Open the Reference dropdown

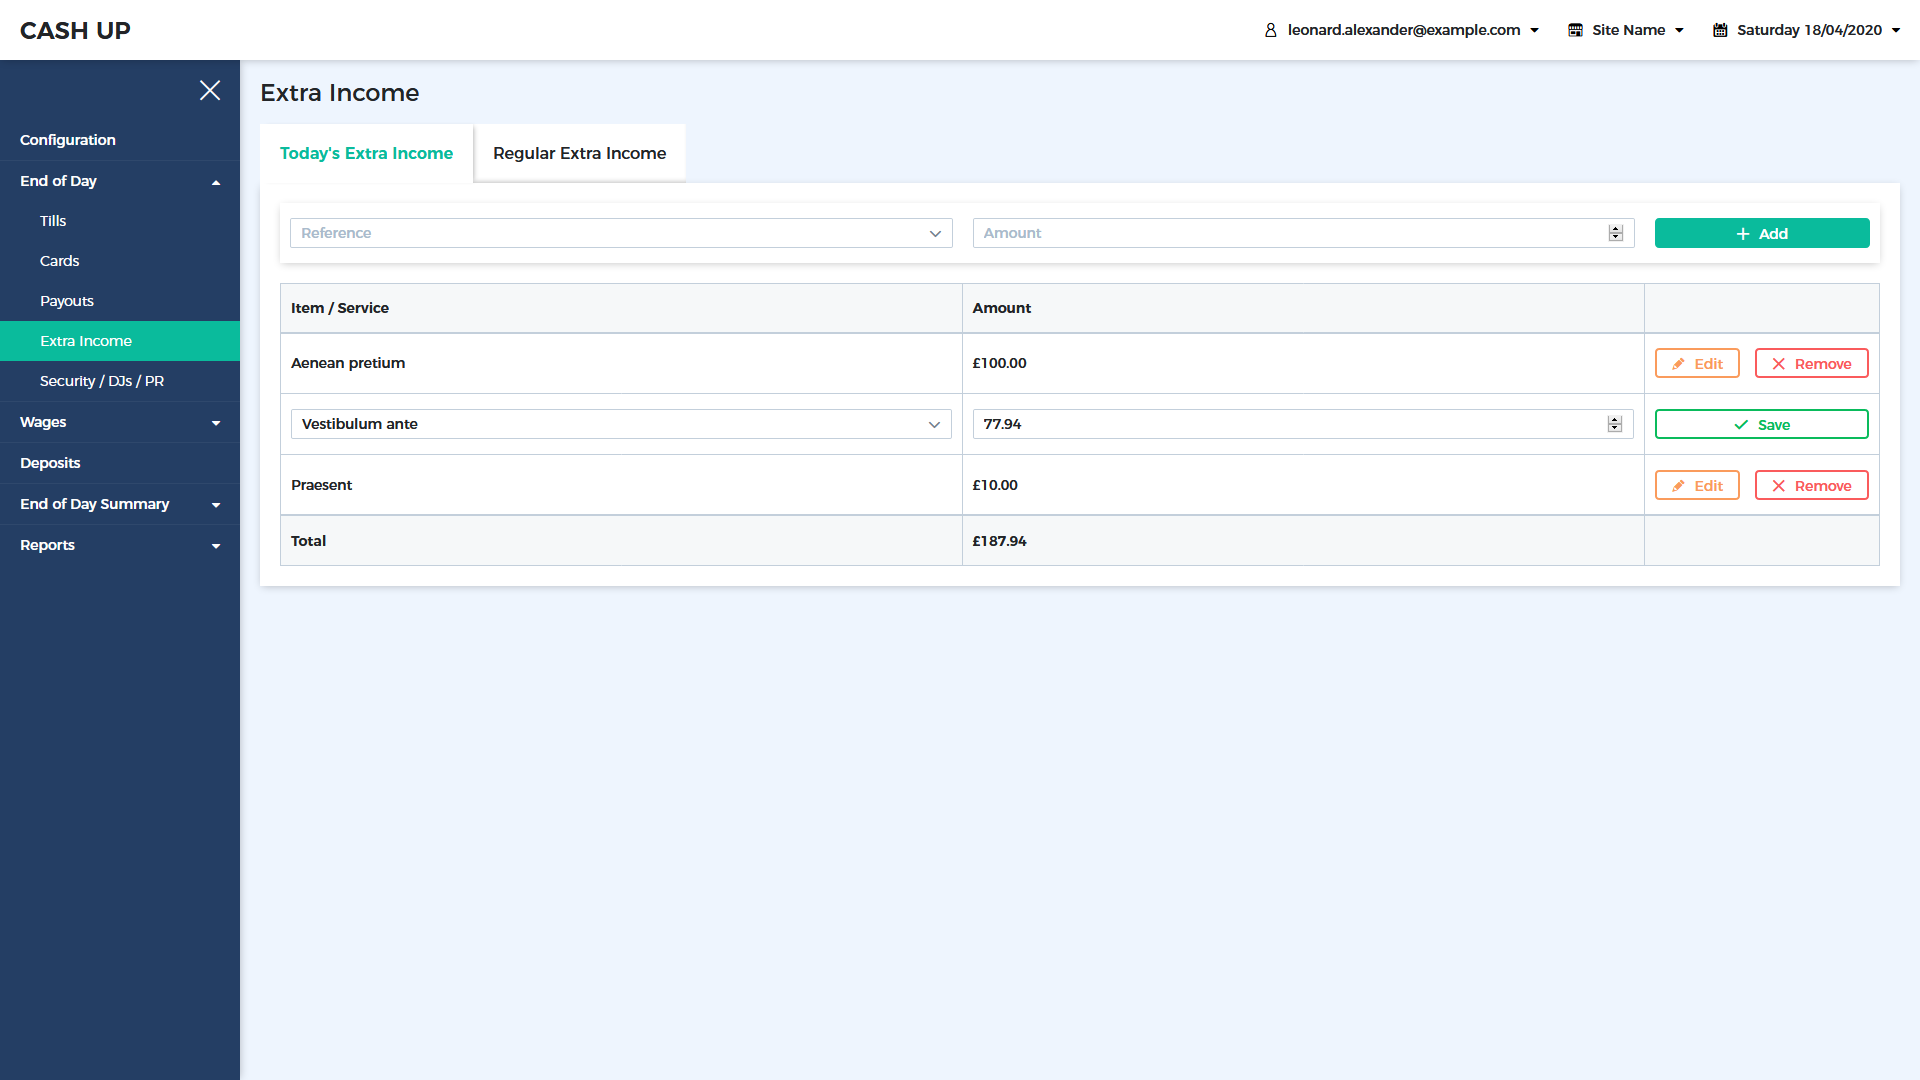(x=621, y=234)
